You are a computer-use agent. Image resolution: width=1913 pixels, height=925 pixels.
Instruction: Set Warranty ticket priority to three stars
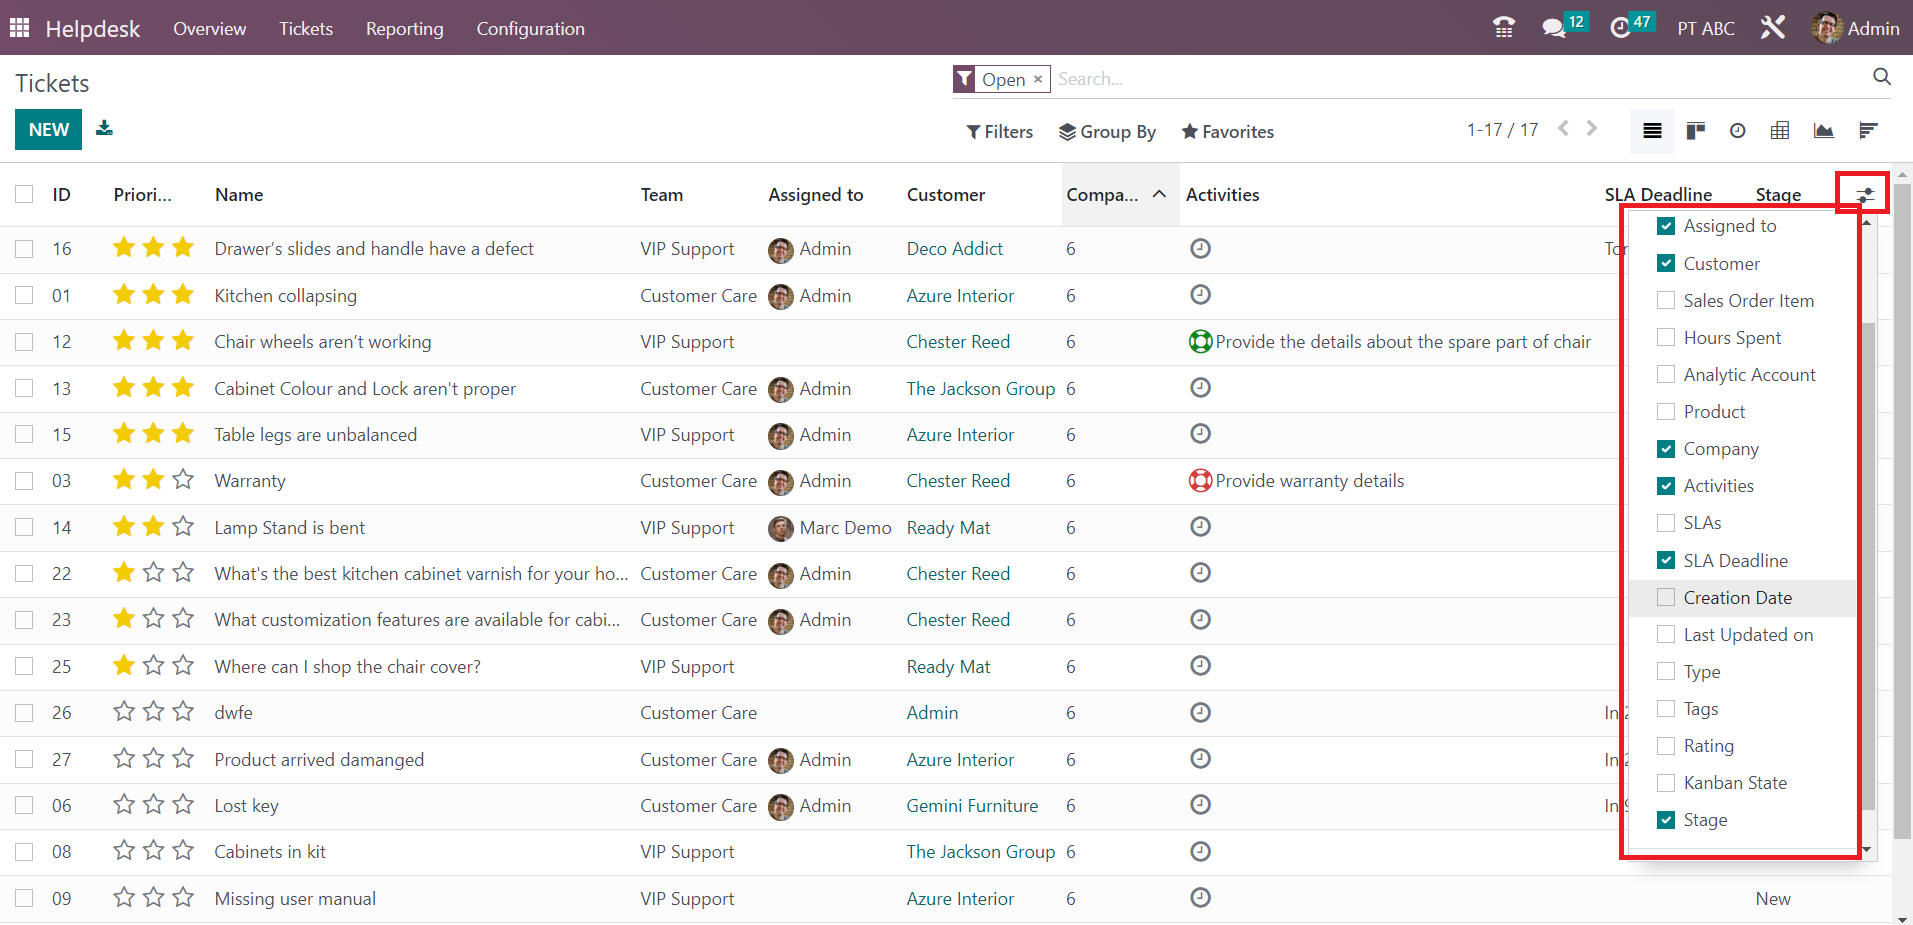183,480
